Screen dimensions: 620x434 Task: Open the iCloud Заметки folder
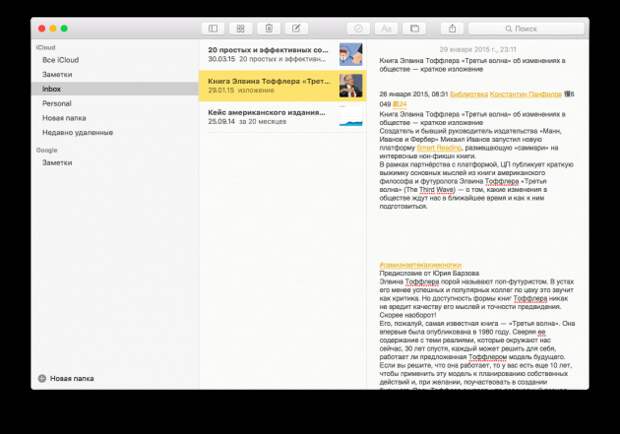pyautogui.click(x=115, y=74)
